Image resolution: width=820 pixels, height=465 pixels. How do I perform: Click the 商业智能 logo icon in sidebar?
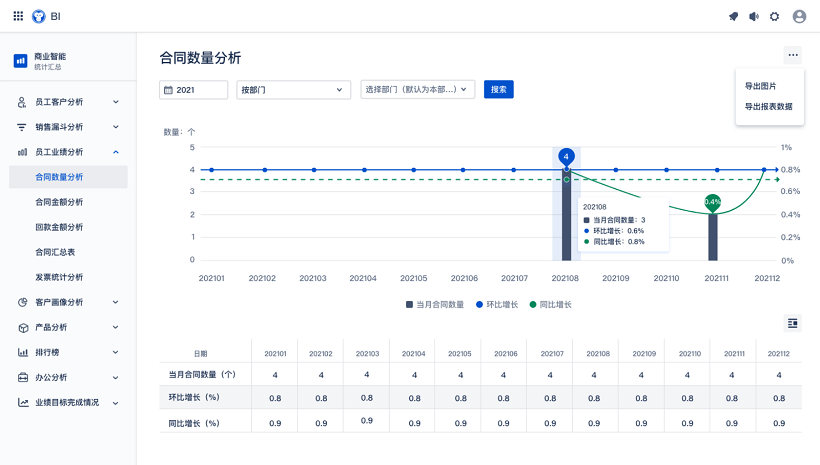click(x=20, y=61)
